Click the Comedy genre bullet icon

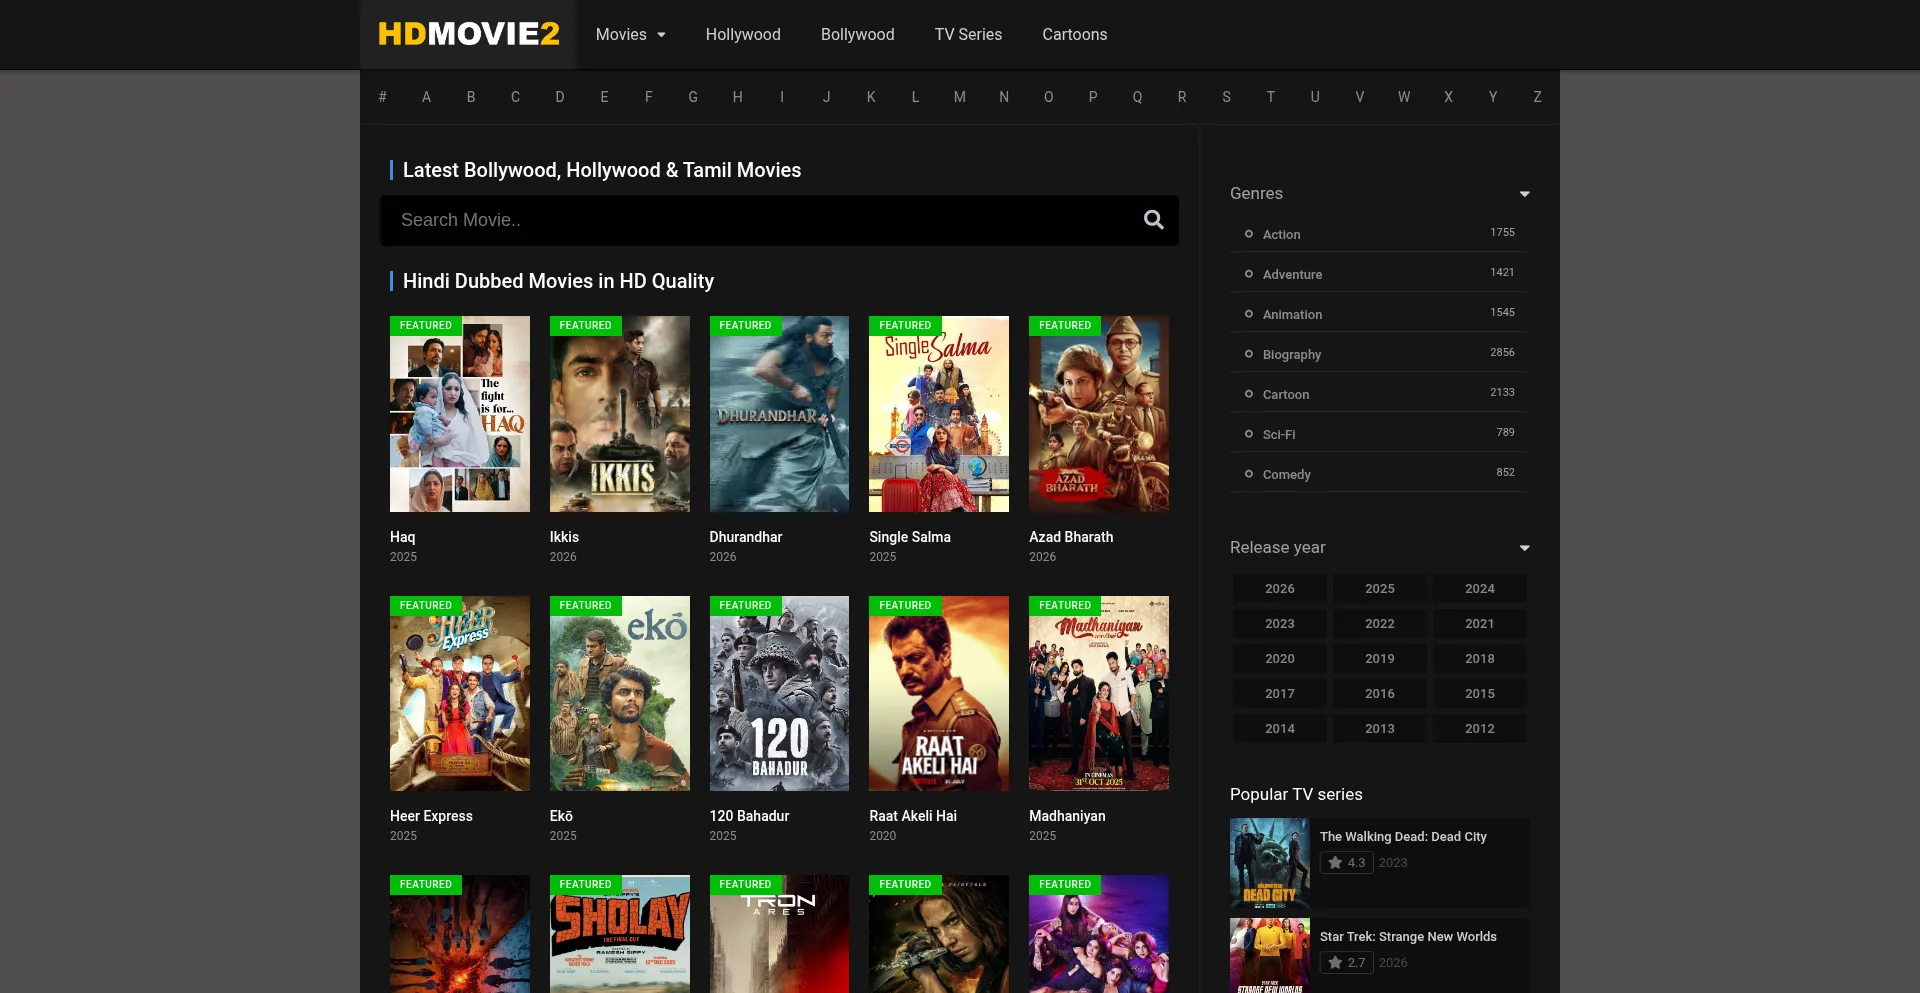tap(1248, 474)
